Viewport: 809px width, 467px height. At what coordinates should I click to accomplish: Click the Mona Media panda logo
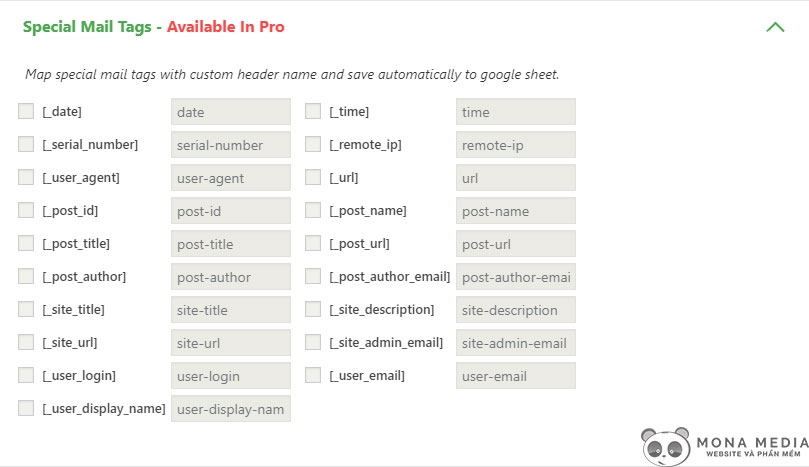(x=665, y=446)
